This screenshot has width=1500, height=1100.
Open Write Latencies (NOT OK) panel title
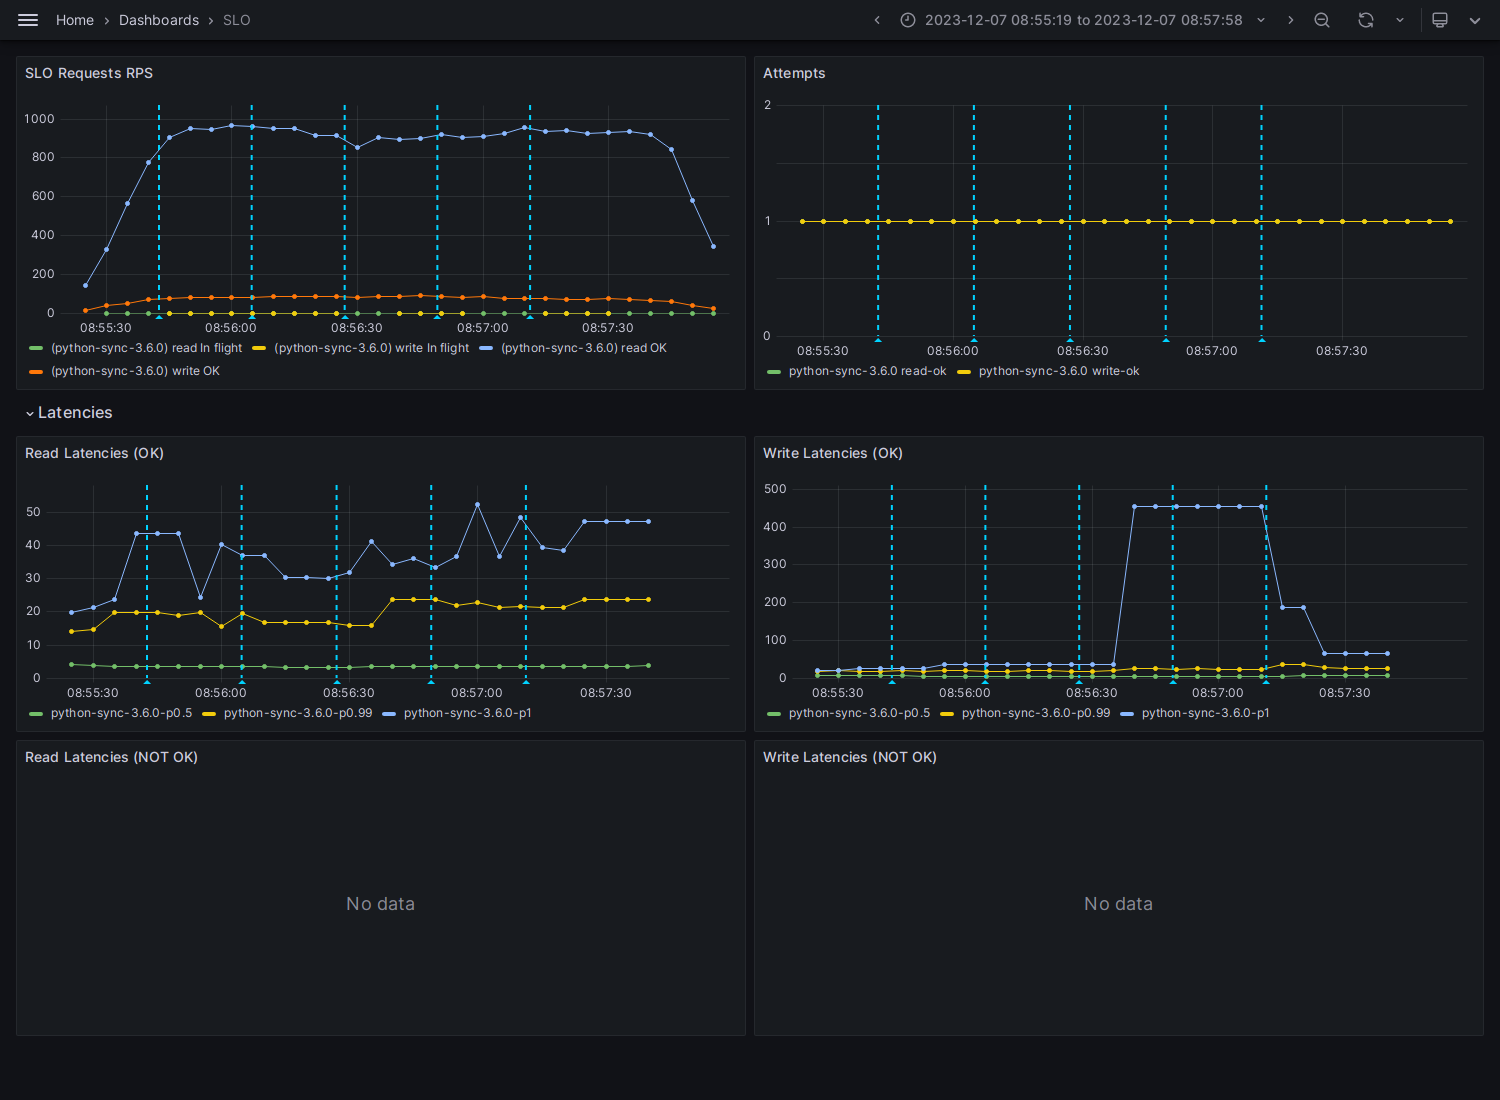(x=850, y=757)
